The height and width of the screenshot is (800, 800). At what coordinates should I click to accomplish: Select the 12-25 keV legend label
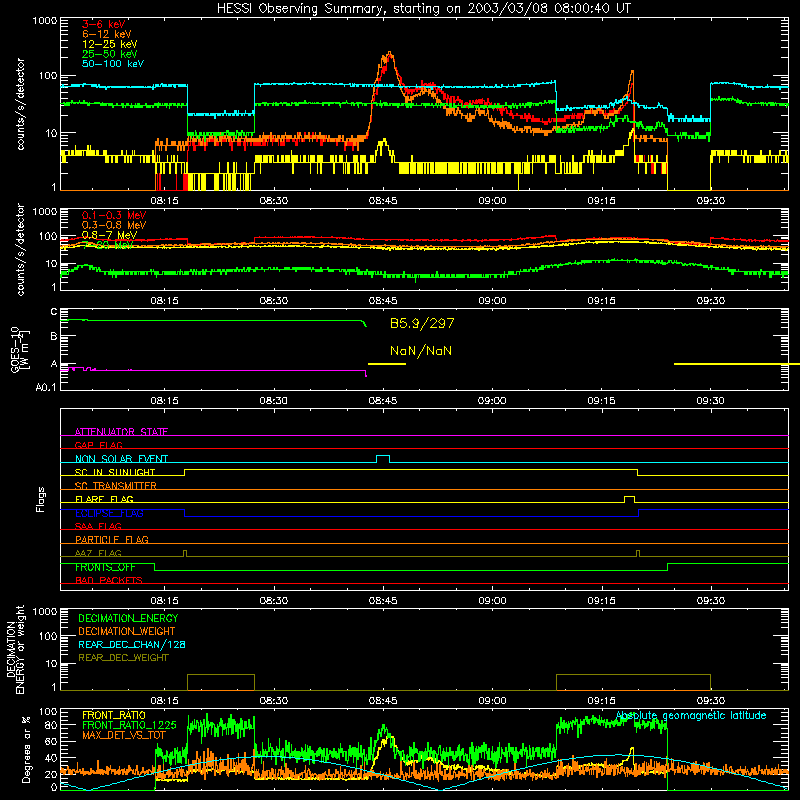click(x=110, y=44)
